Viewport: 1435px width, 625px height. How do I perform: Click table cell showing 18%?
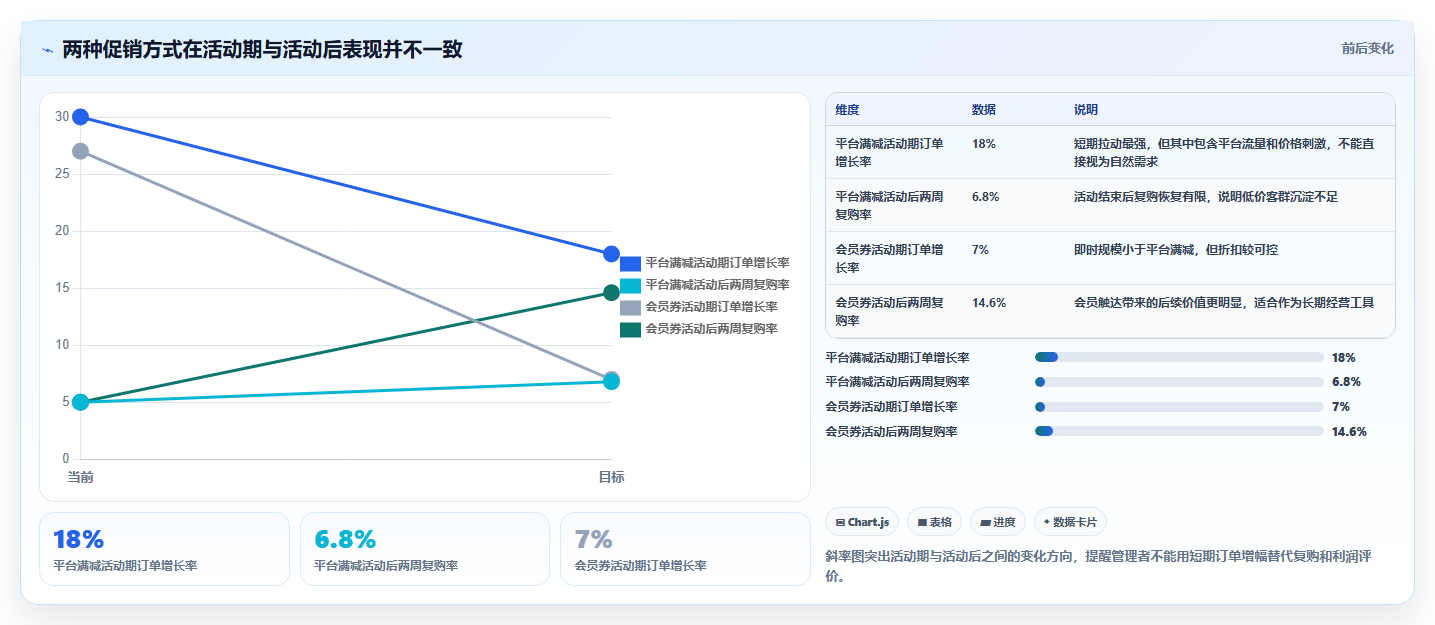tap(984, 144)
